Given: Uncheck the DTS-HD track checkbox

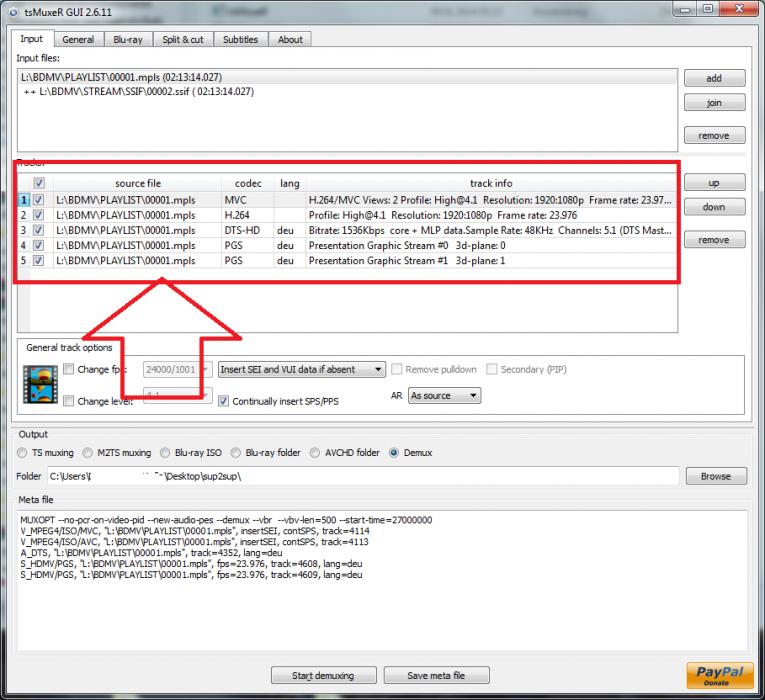Looking at the screenshot, I should tap(38, 230).
